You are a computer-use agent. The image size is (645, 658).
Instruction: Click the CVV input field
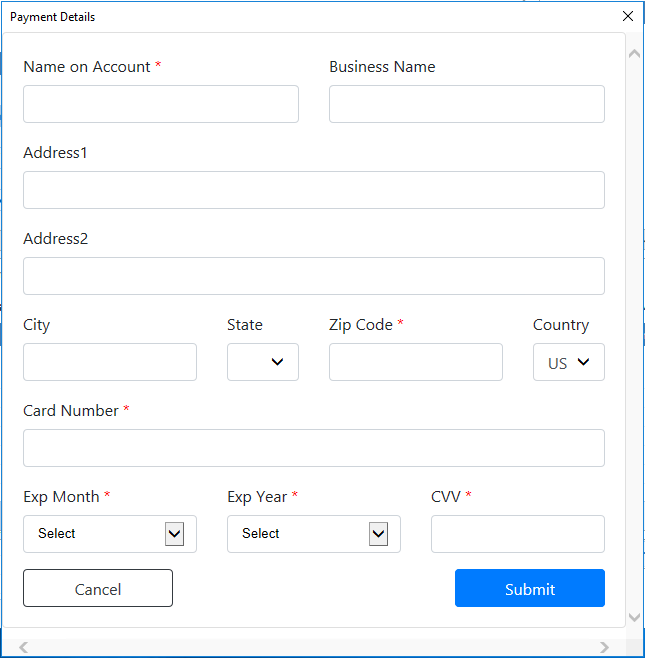pos(518,534)
